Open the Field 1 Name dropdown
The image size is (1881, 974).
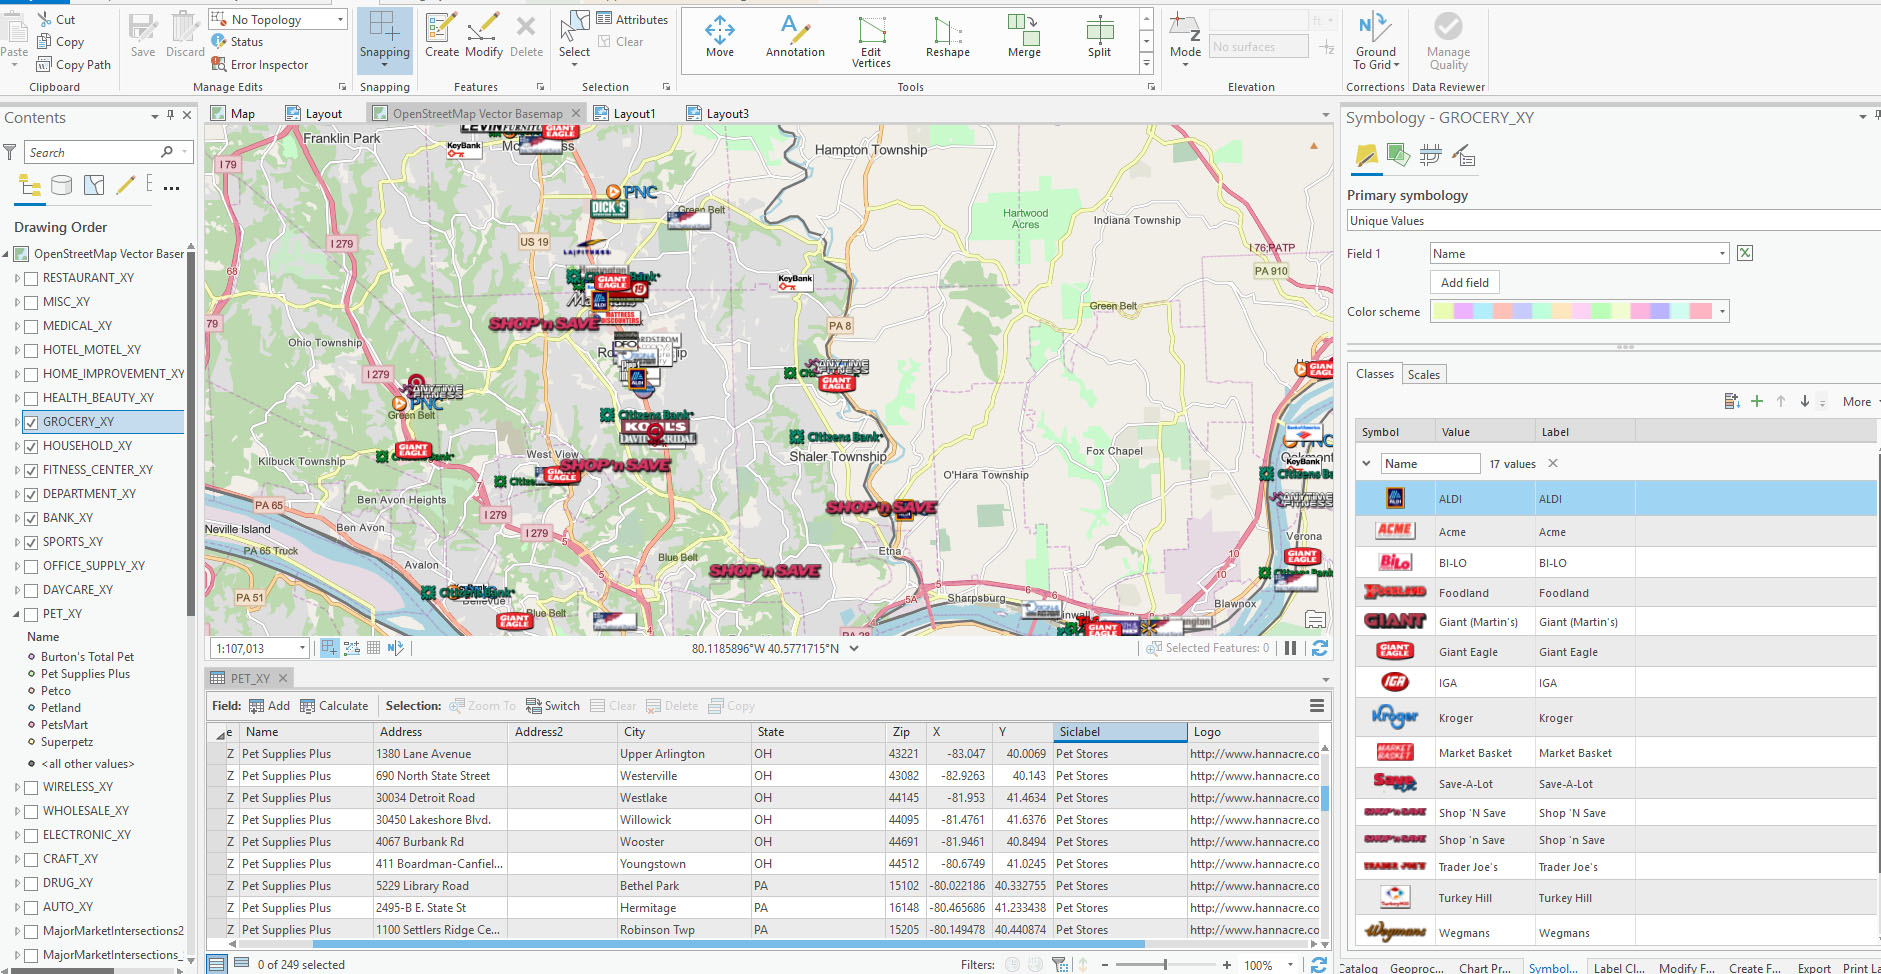(x=1722, y=254)
